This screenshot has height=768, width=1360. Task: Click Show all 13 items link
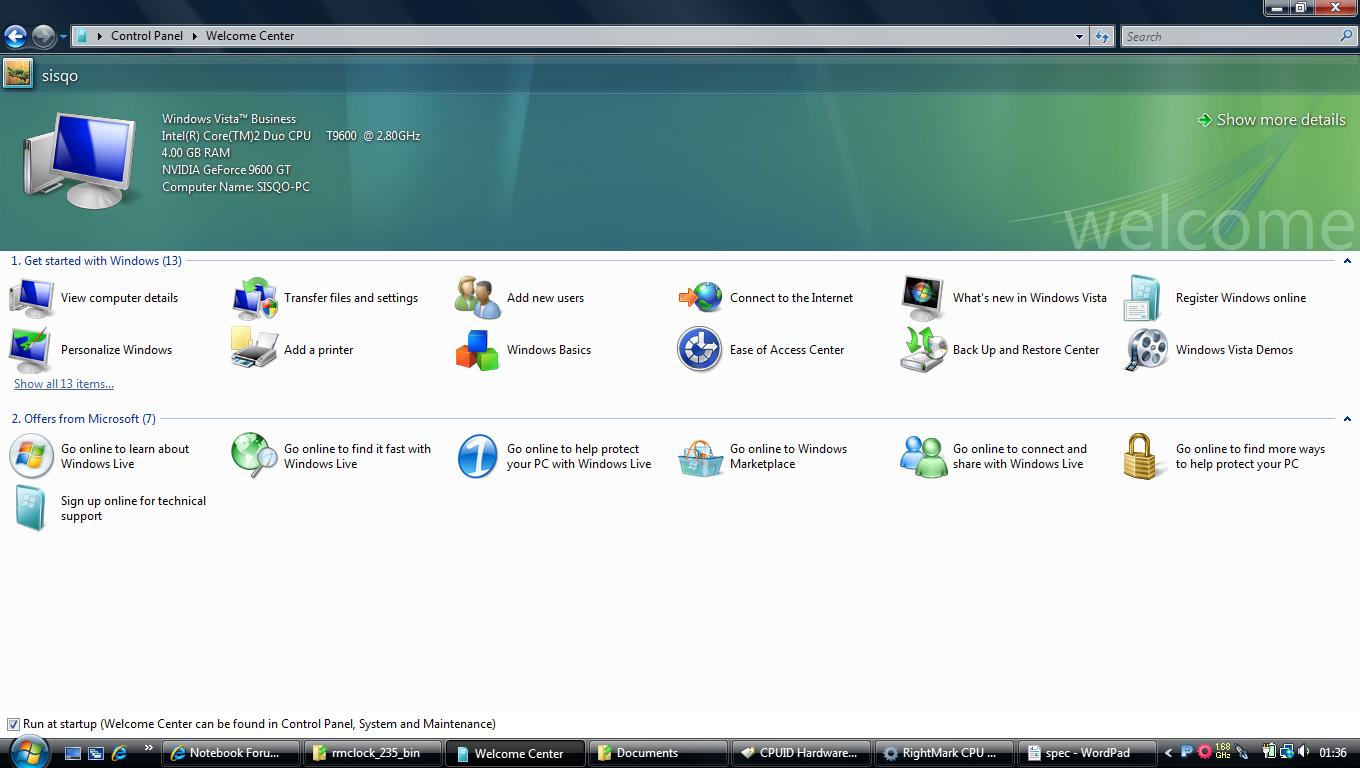(x=64, y=384)
